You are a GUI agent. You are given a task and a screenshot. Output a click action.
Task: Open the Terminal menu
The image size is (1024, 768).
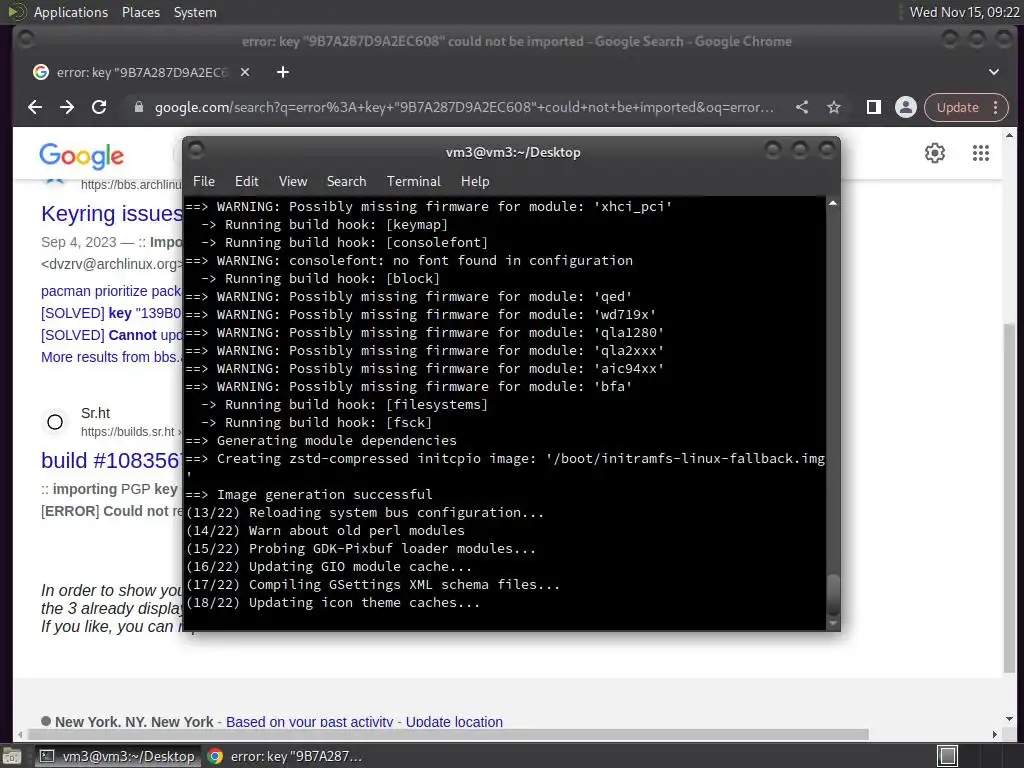(x=413, y=182)
